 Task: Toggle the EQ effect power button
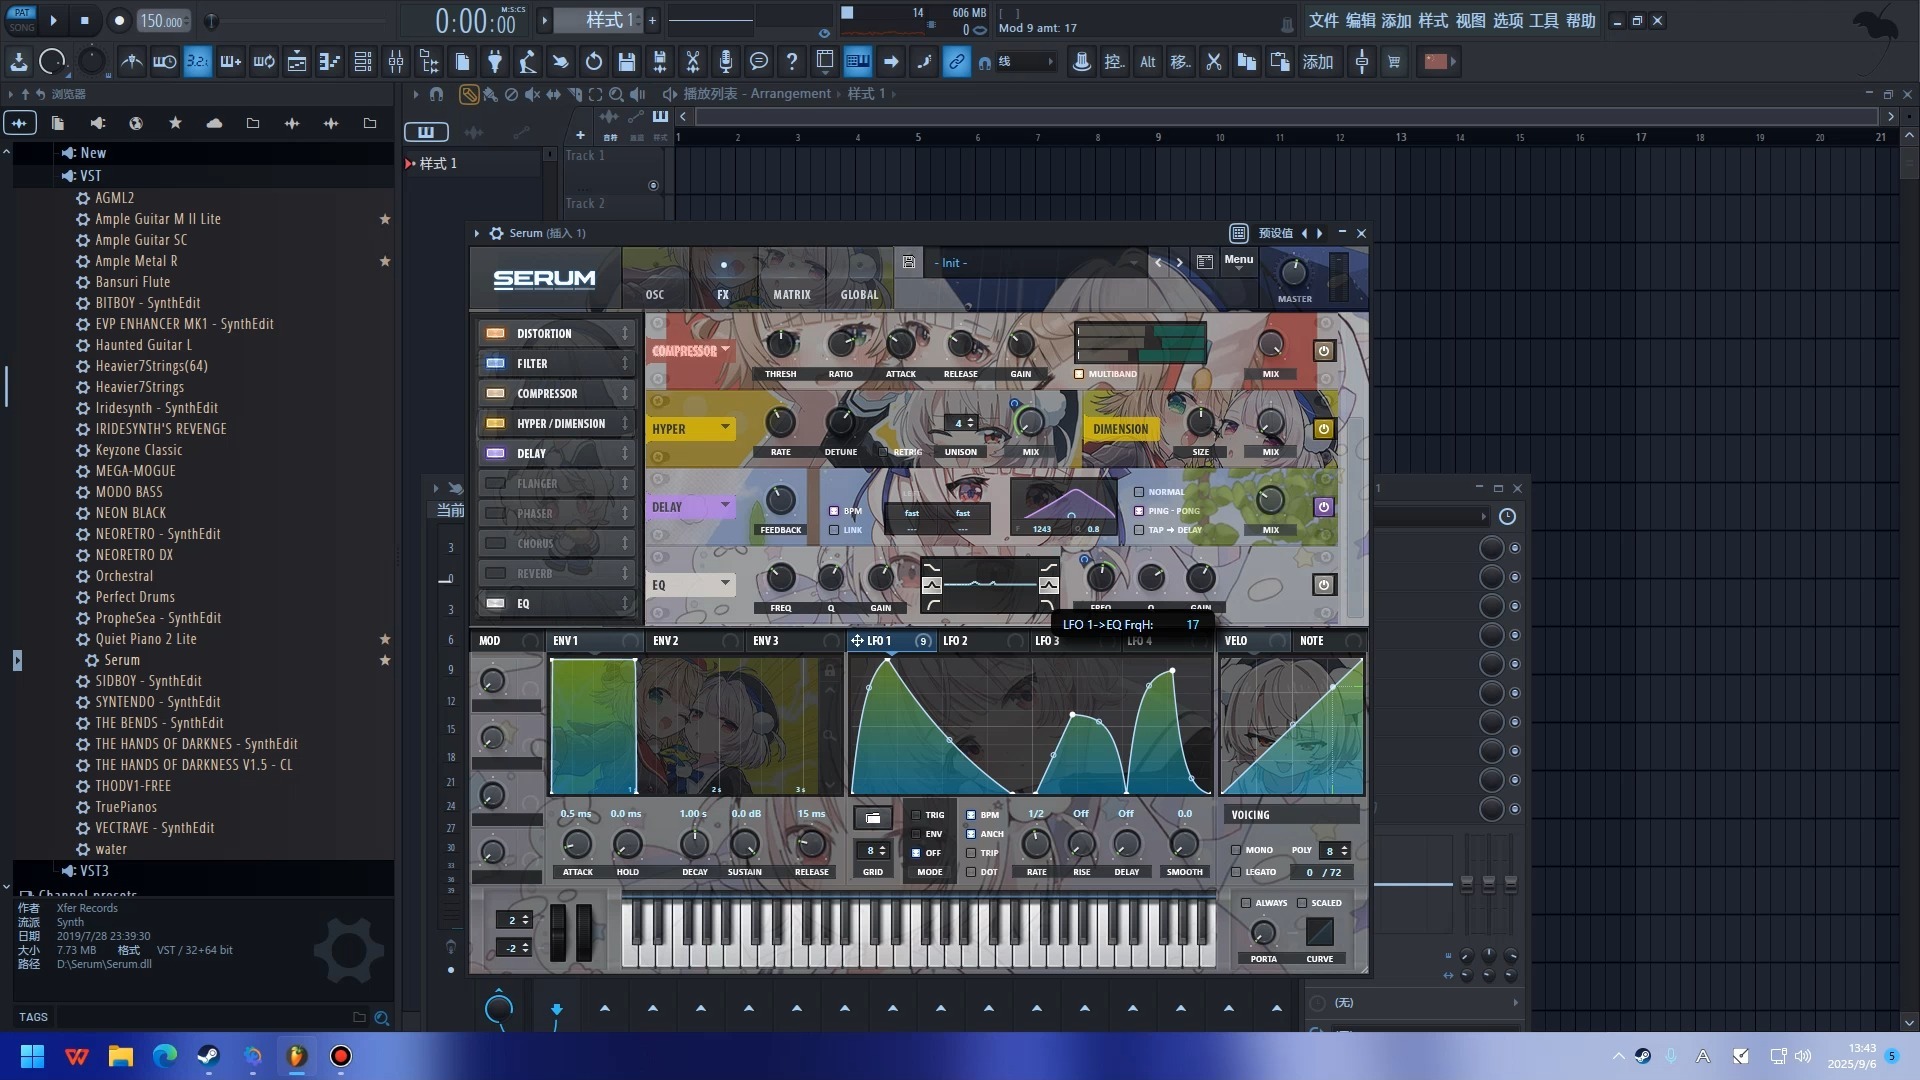(1323, 585)
